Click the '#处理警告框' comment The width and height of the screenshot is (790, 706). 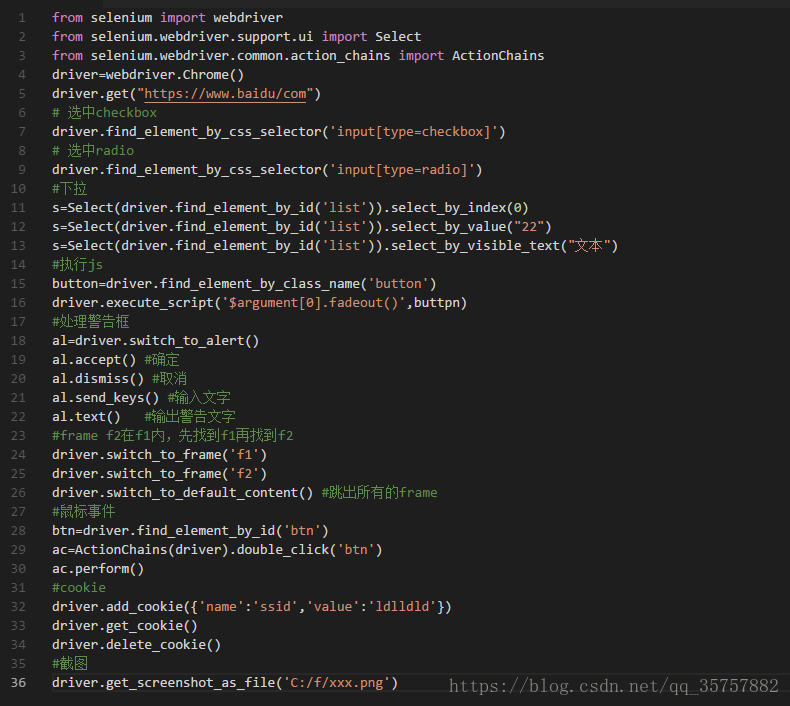point(91,322)
